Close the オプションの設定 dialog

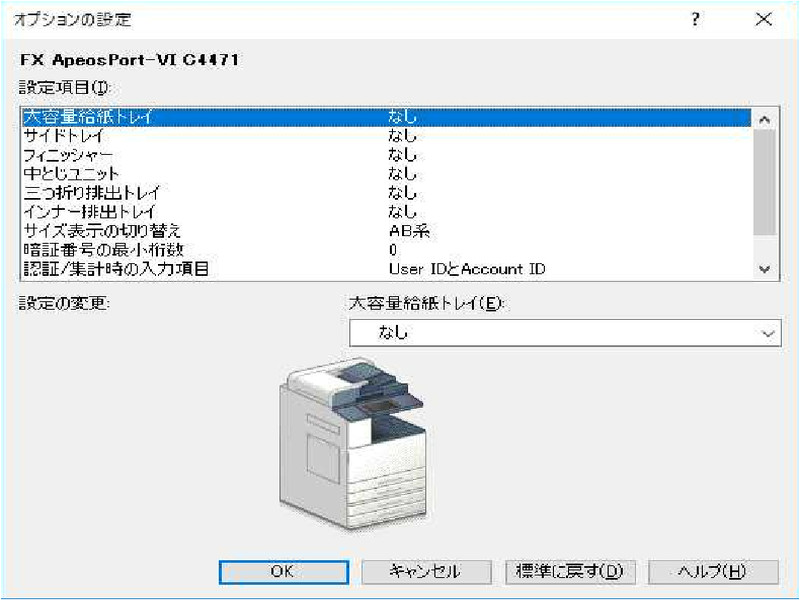click(x=764, y=20)
